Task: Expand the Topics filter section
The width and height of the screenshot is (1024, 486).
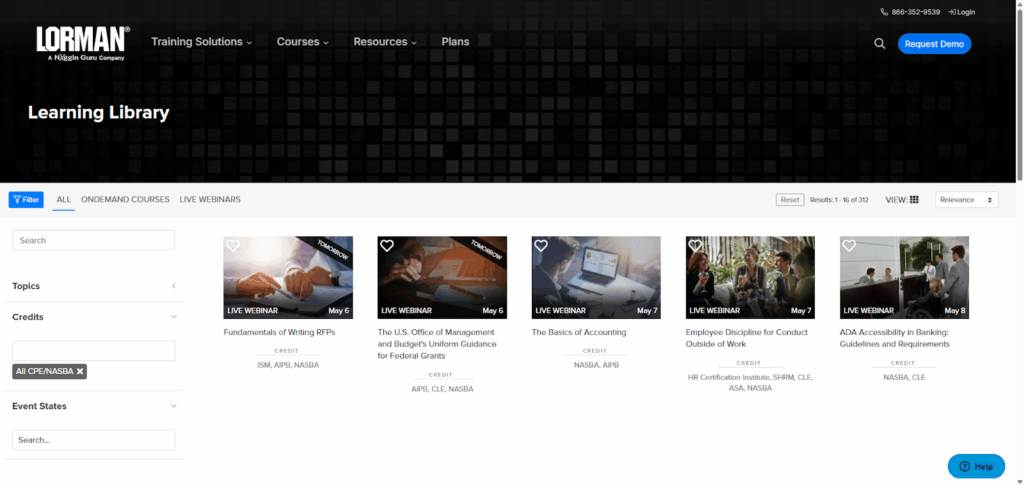Action: [x=173, y=286]
